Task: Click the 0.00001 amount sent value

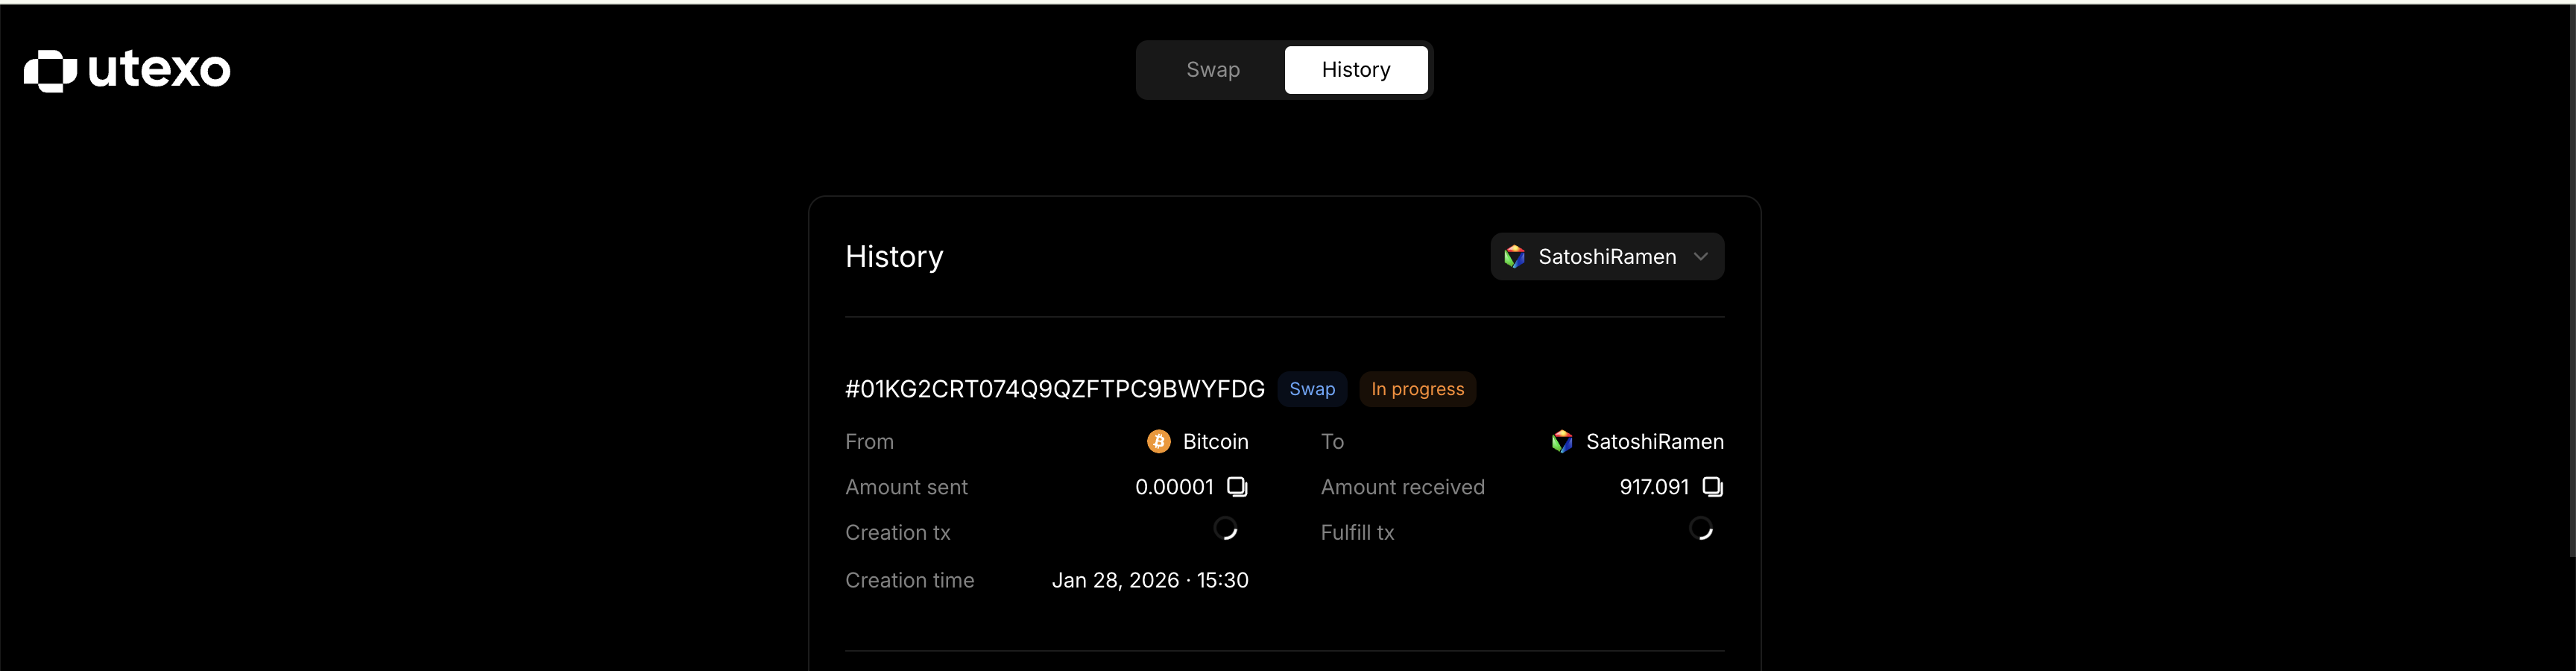Action: click(1173, 487)
